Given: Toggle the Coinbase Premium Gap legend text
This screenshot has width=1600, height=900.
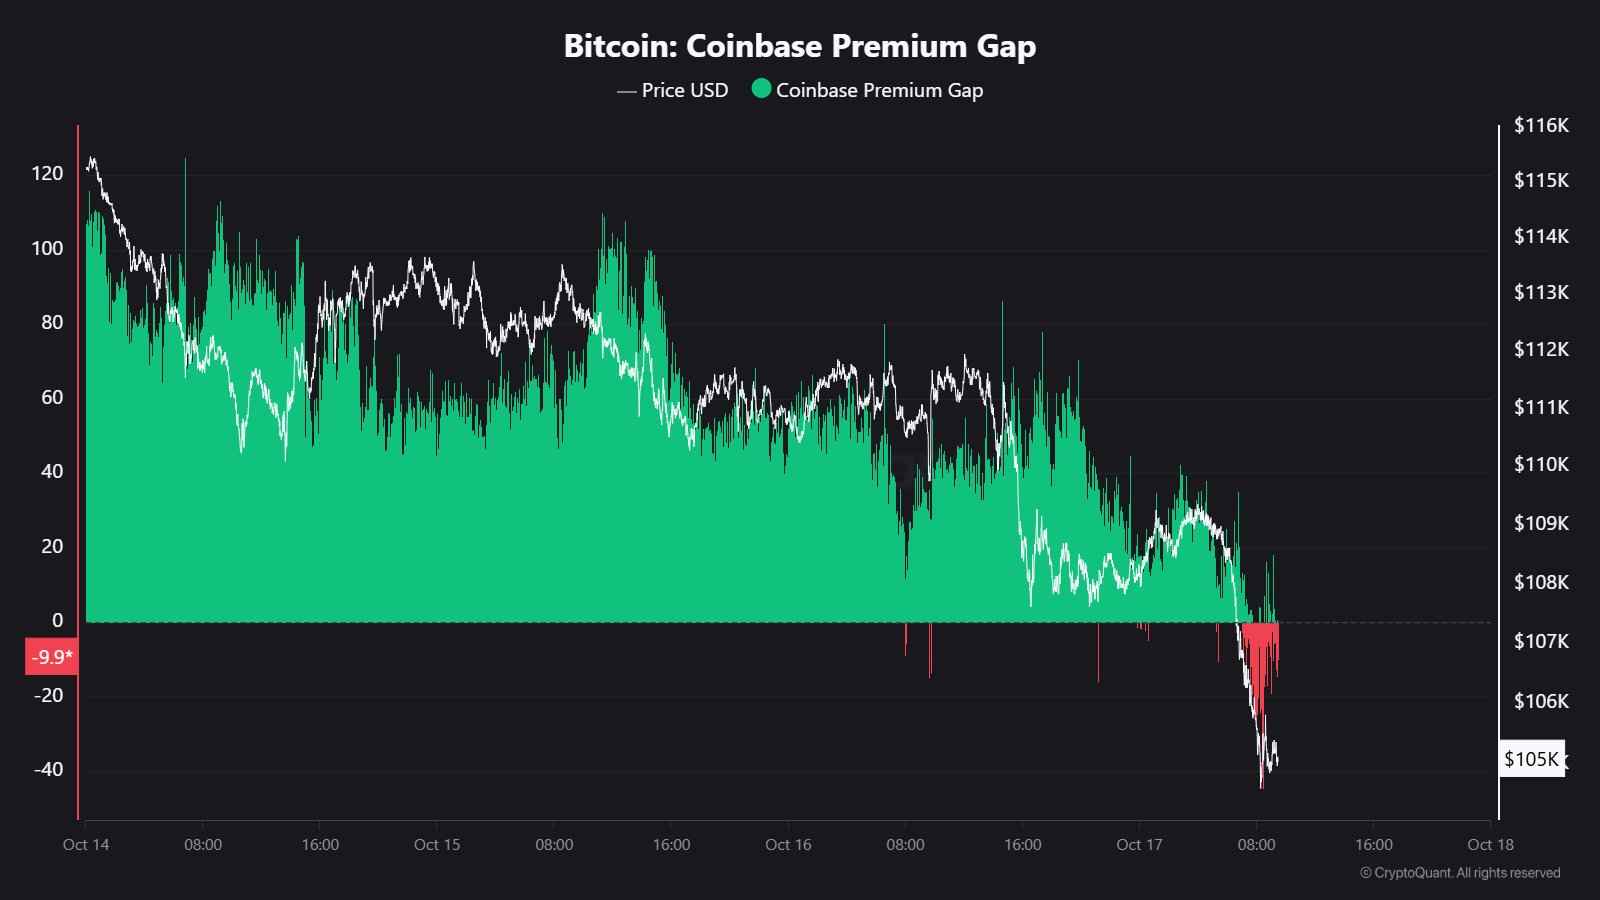Looking at the screenshot, I should (x=879, y=90).
